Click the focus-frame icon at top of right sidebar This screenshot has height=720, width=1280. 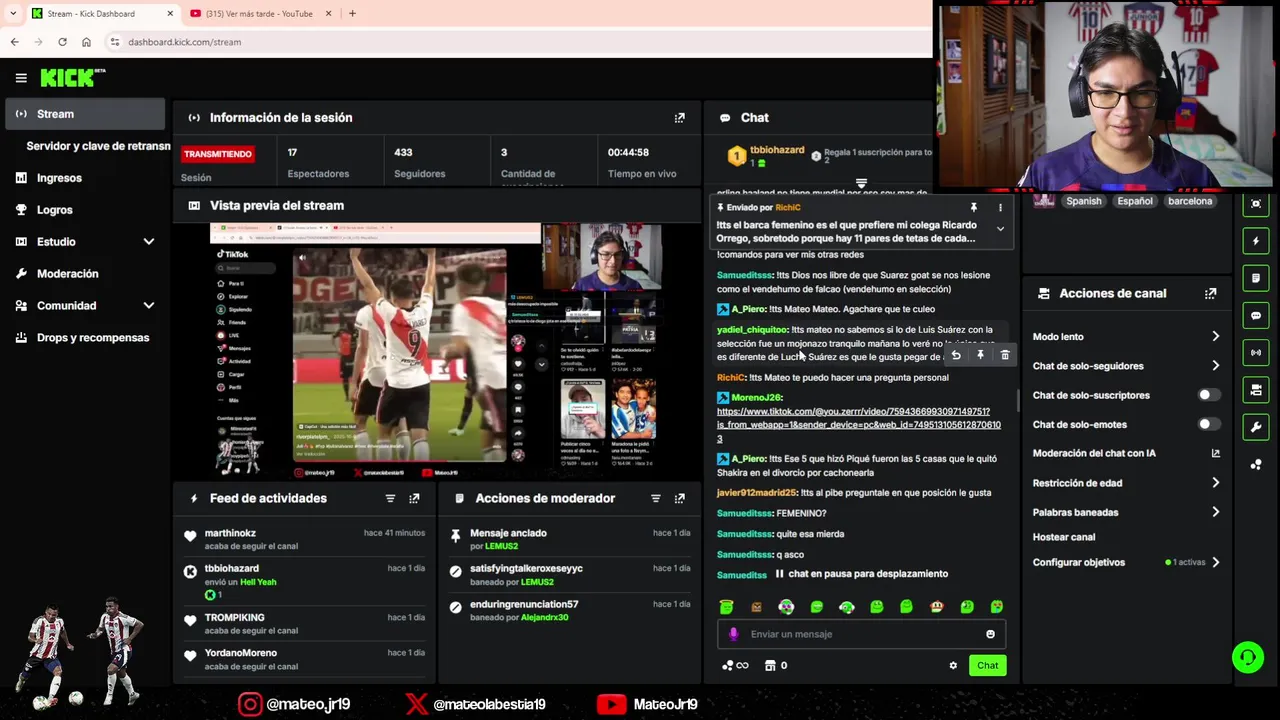[x=1256, y=204]
